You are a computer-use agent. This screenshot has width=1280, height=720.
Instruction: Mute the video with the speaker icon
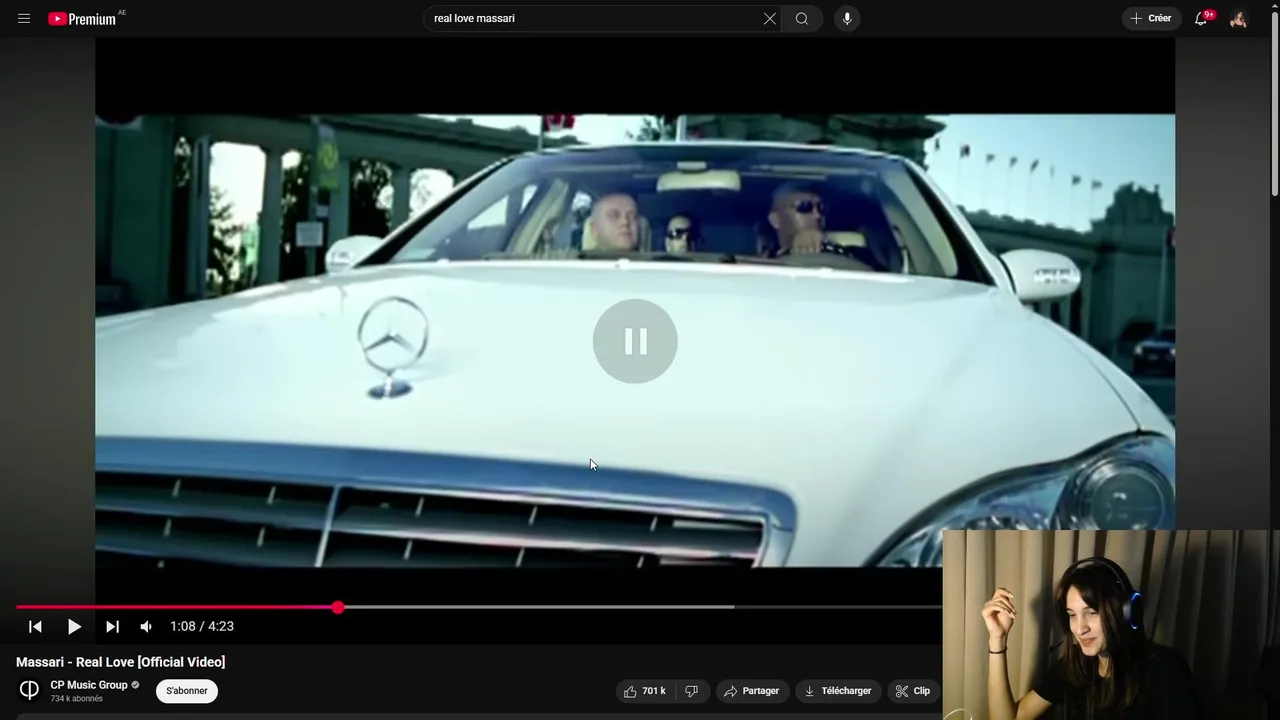[146, 626]
